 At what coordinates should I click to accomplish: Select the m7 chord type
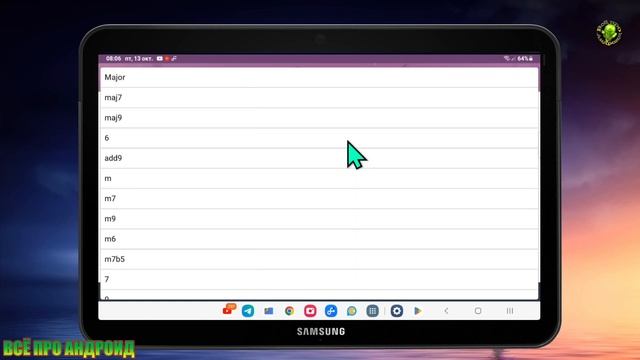coord(319,198)
